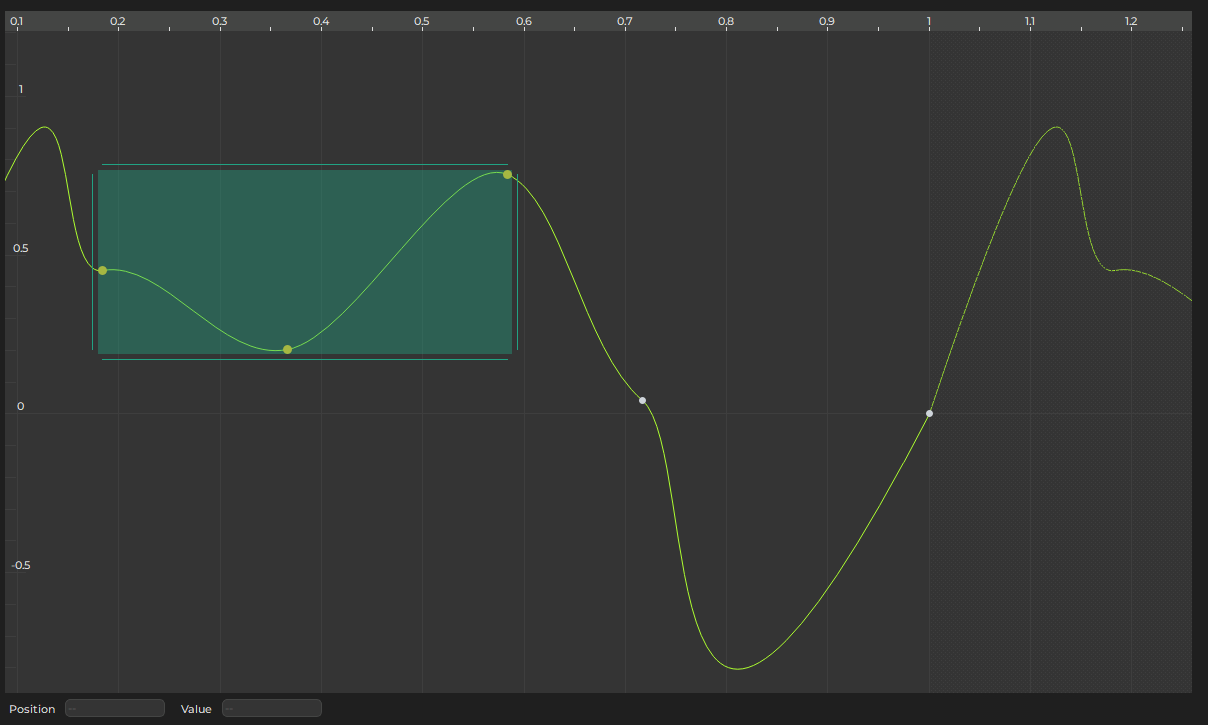Screen dimensions: 1208x725
Task: Select the yellow control point near position 0.18
Action: tap(102, 270)
